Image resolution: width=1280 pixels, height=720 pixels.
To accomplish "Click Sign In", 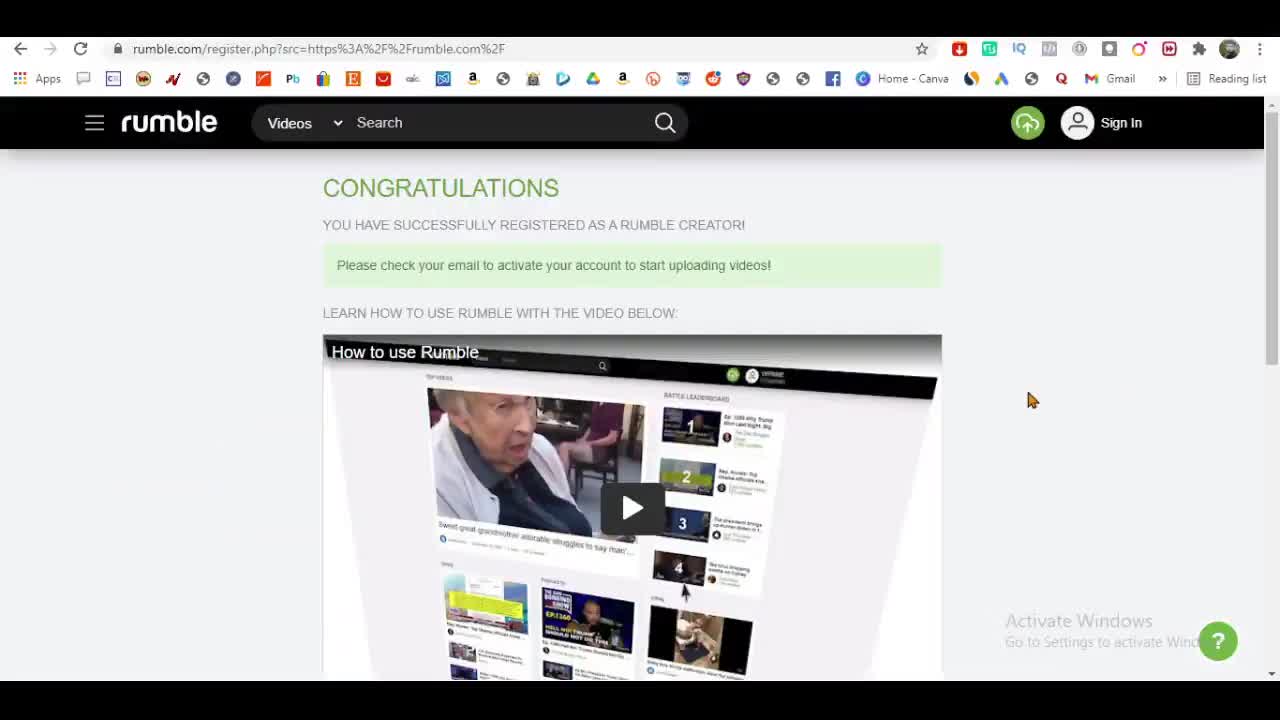I will click(x=1121, y=123).
